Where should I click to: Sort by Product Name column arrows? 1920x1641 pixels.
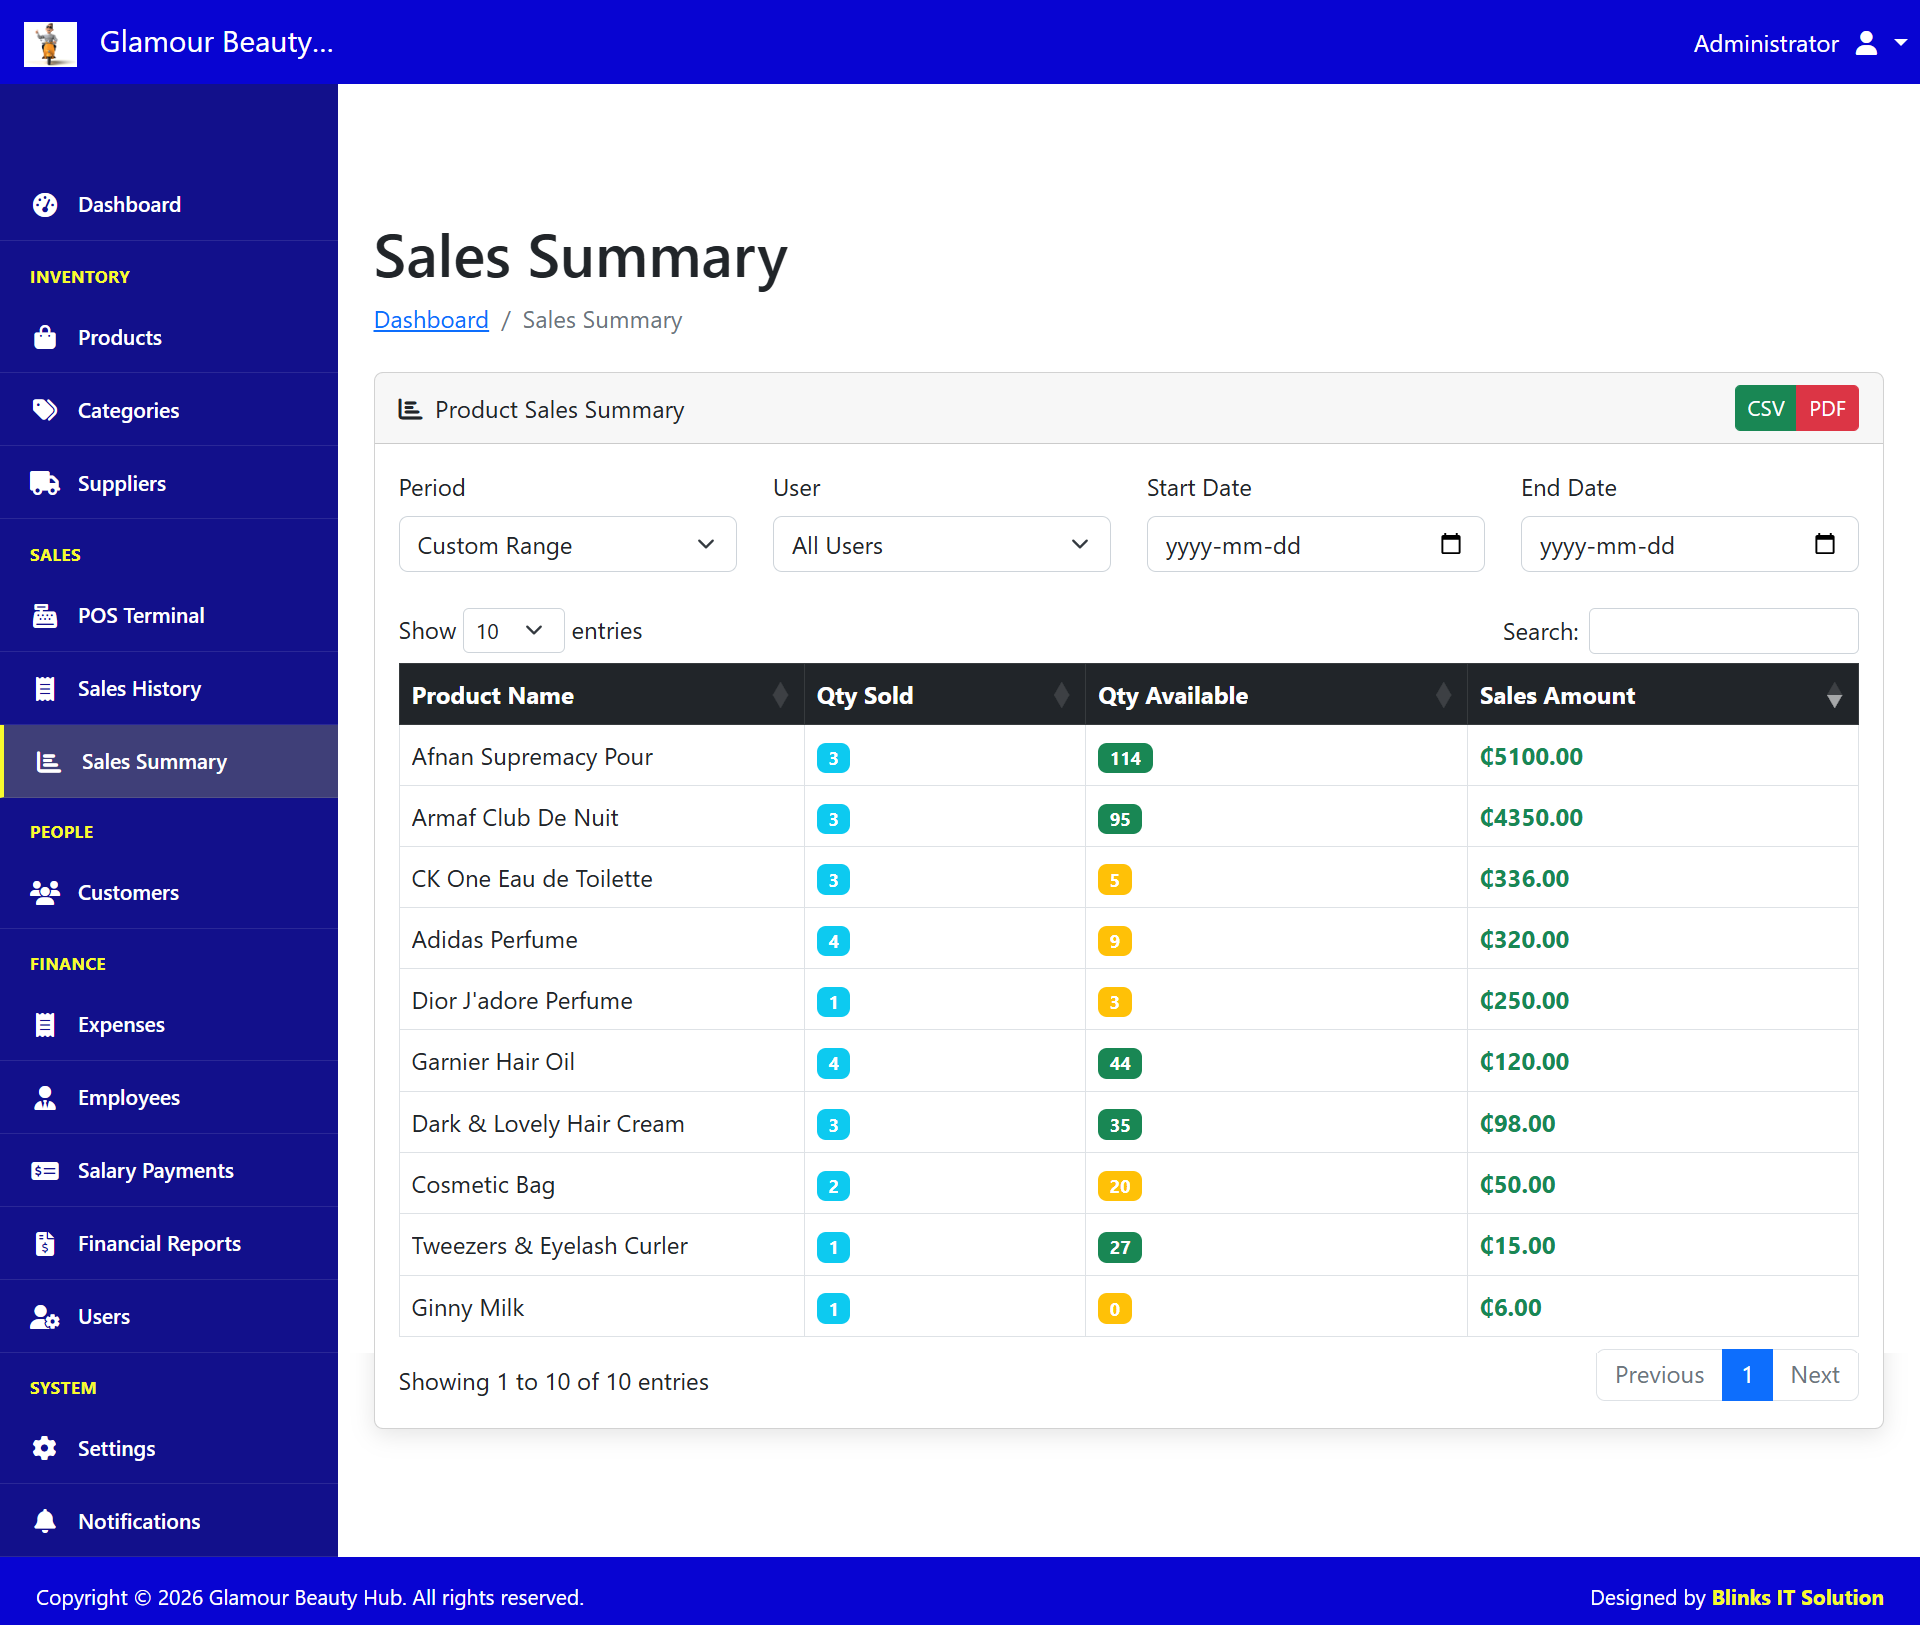[780, 695]
